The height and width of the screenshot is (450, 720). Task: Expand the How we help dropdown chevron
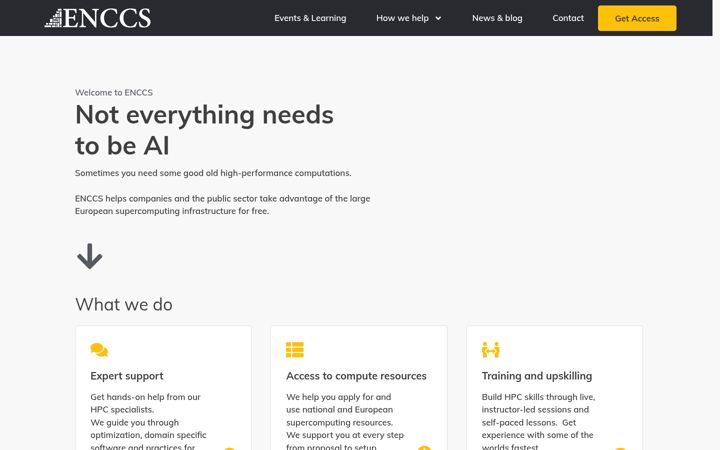(x=438, y=18)
